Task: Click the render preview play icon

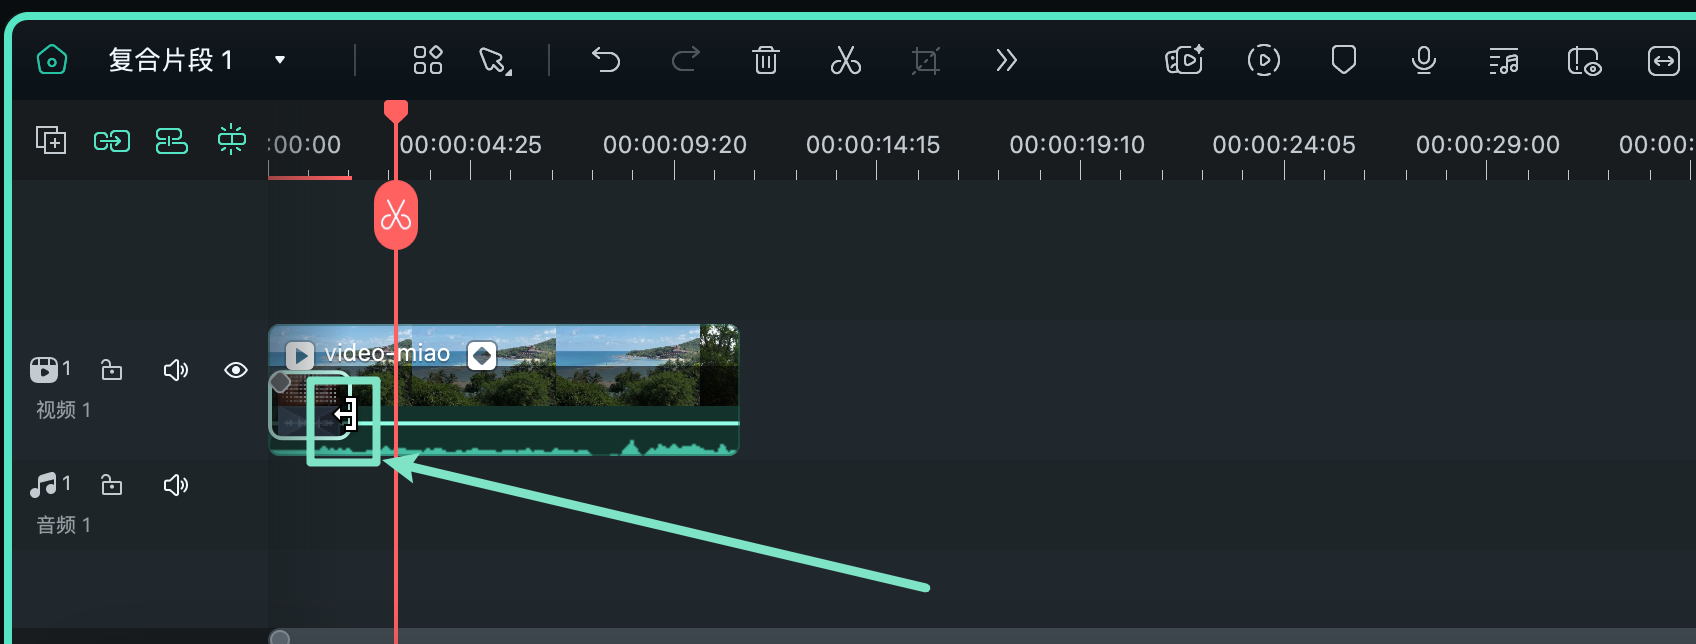Action: pos(1264,60)
